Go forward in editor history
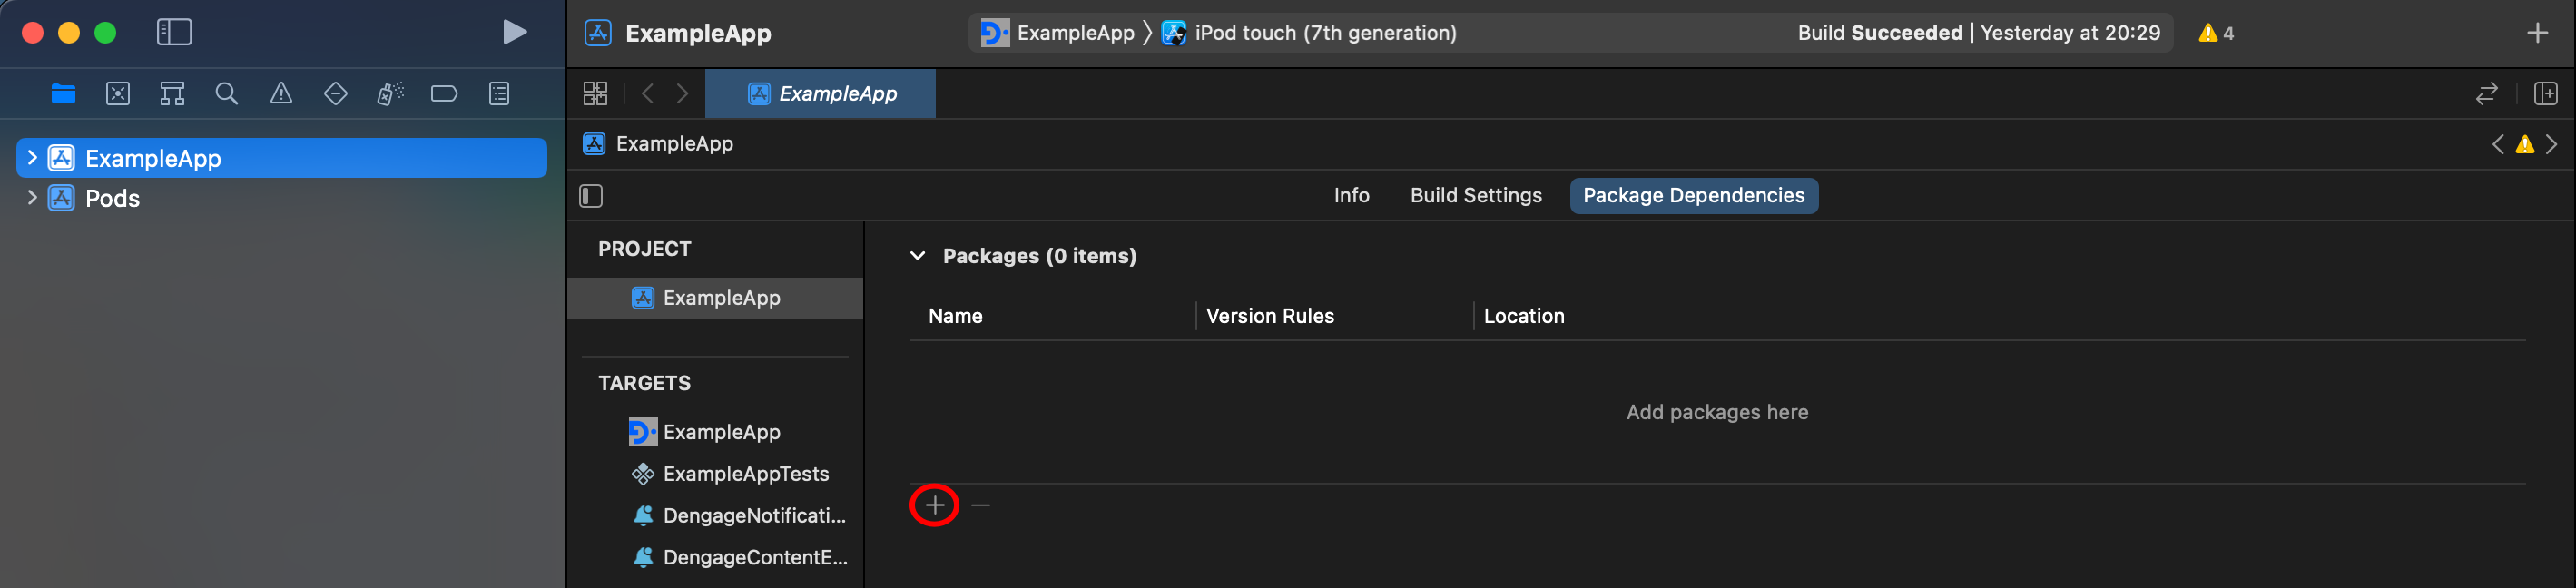Screen dimensions: 2576x588 click(x=683, y=94)
